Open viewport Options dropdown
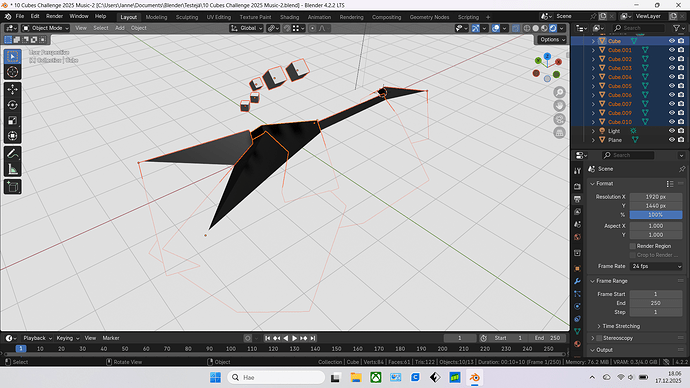This screenshot has width=690, height=388. pyautogui.click(x=551, y=40)
